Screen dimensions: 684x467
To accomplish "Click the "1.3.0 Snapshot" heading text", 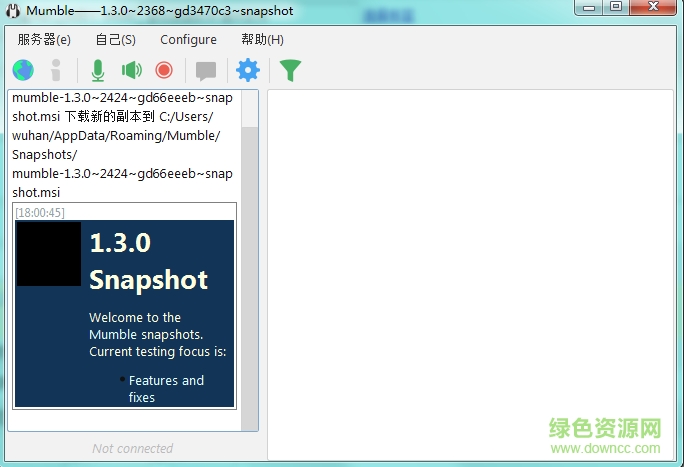I will point(148,261).
